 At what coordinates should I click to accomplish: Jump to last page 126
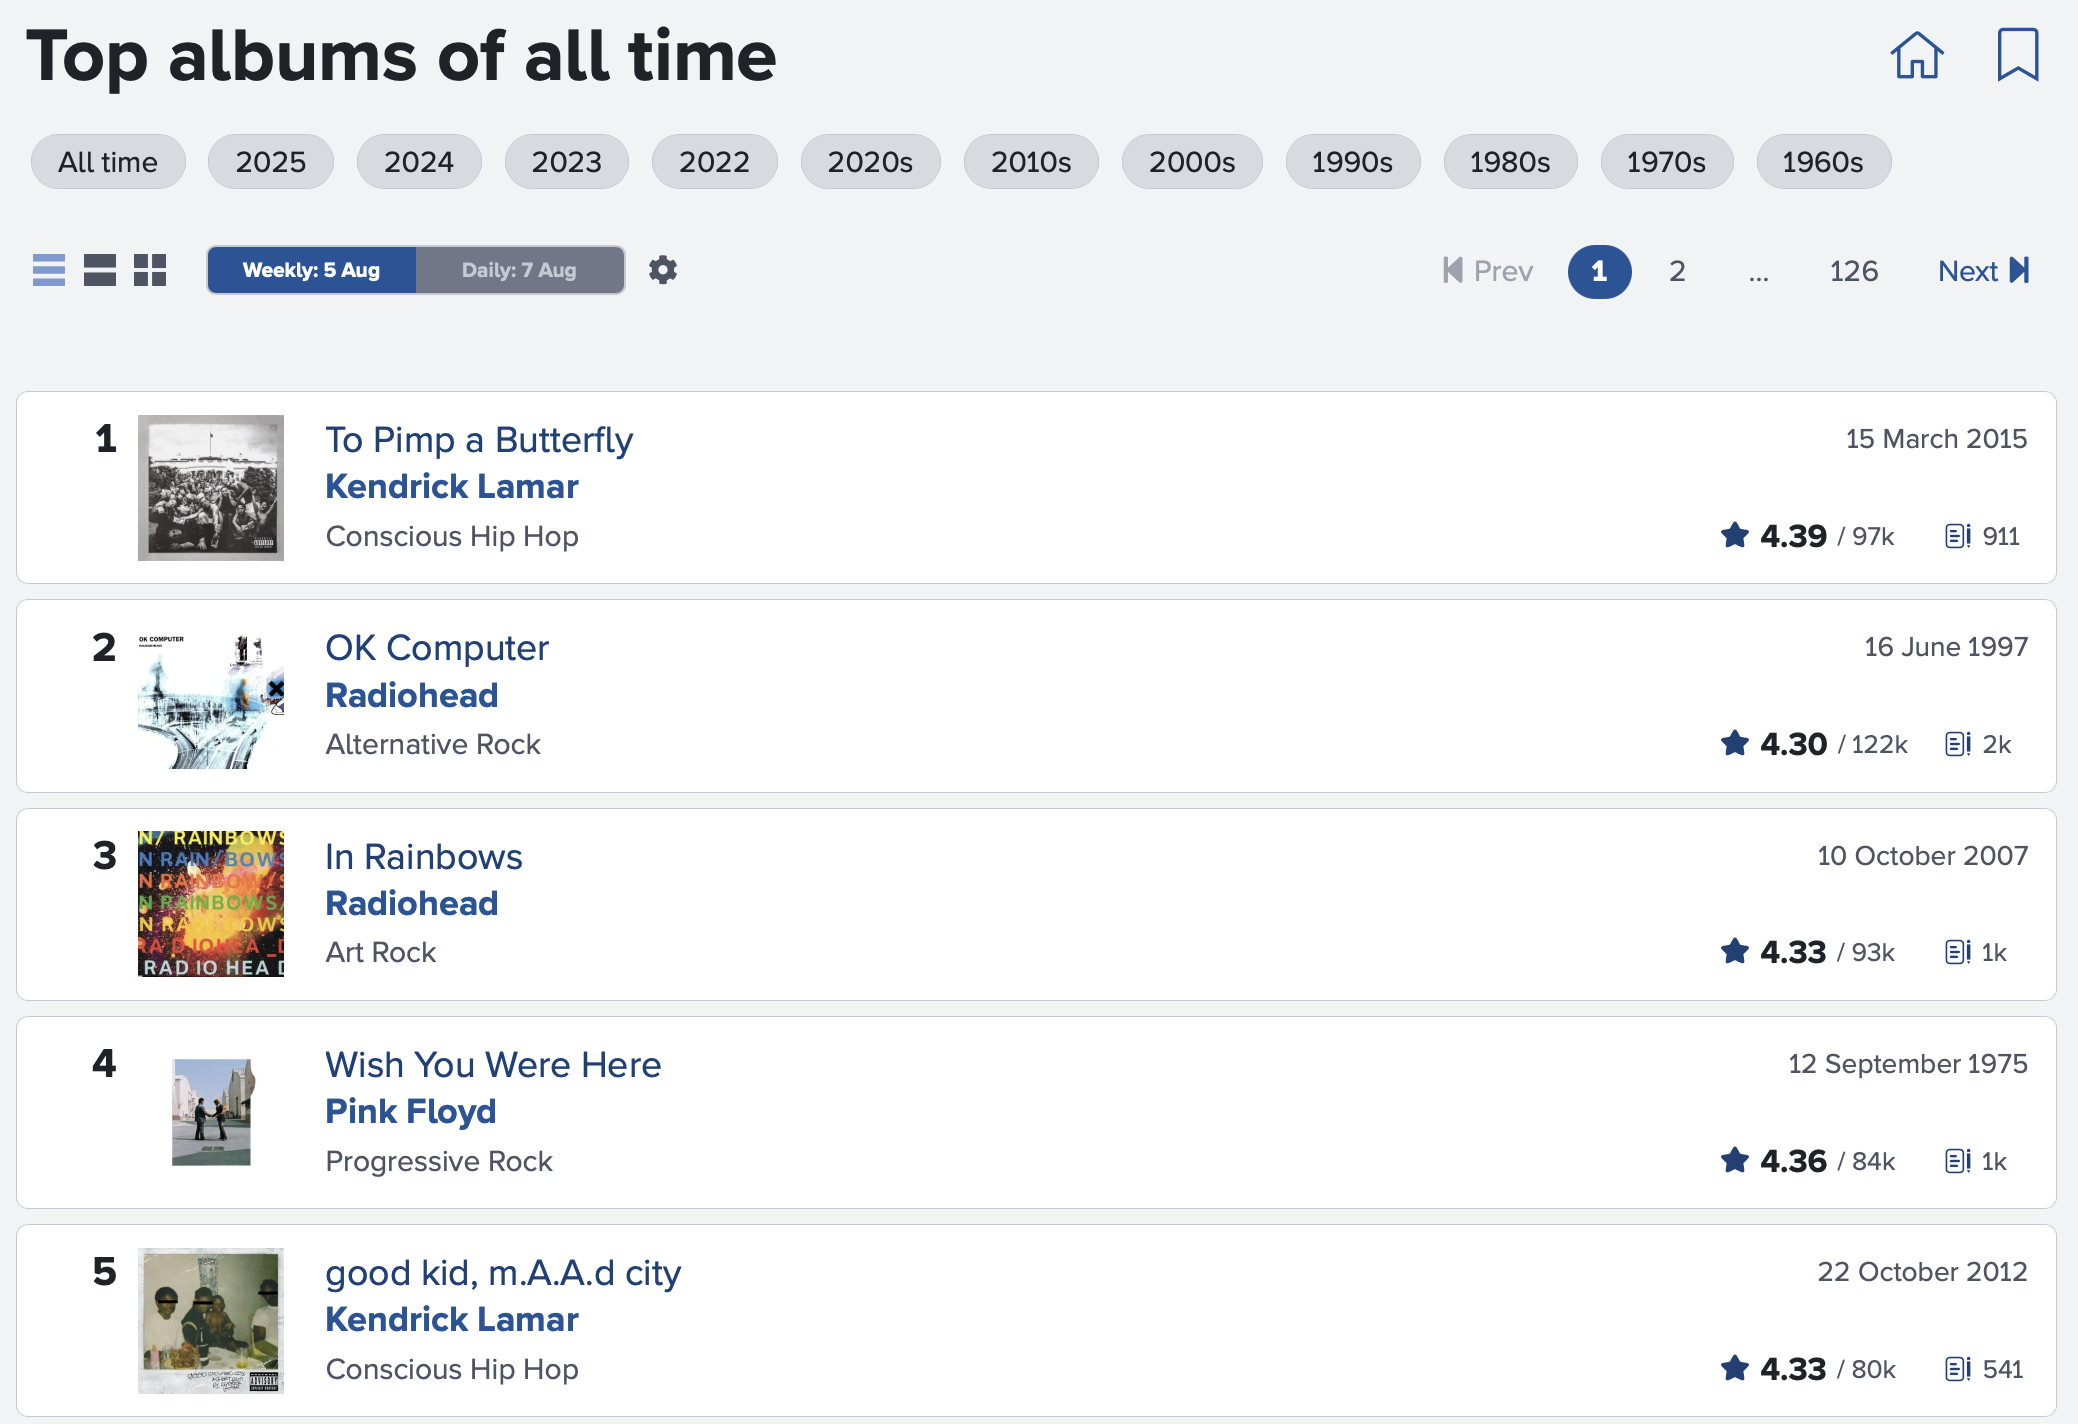pyautogui.click(x=1853, y=271)
